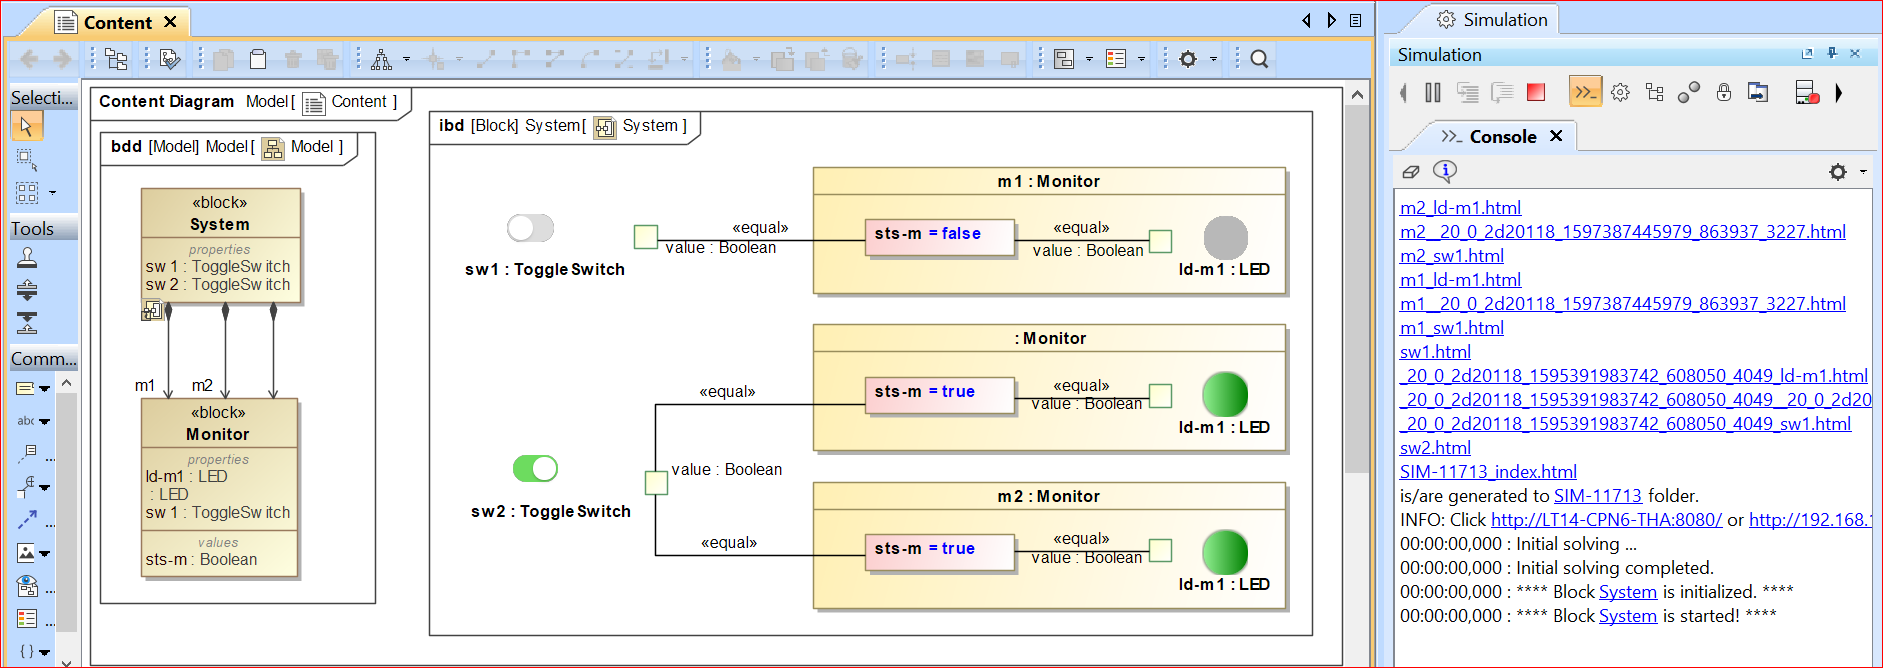Open the SIM-11713_index.html link
1883x668 pixels.
pyautogui.click(x=1488, y=472)
